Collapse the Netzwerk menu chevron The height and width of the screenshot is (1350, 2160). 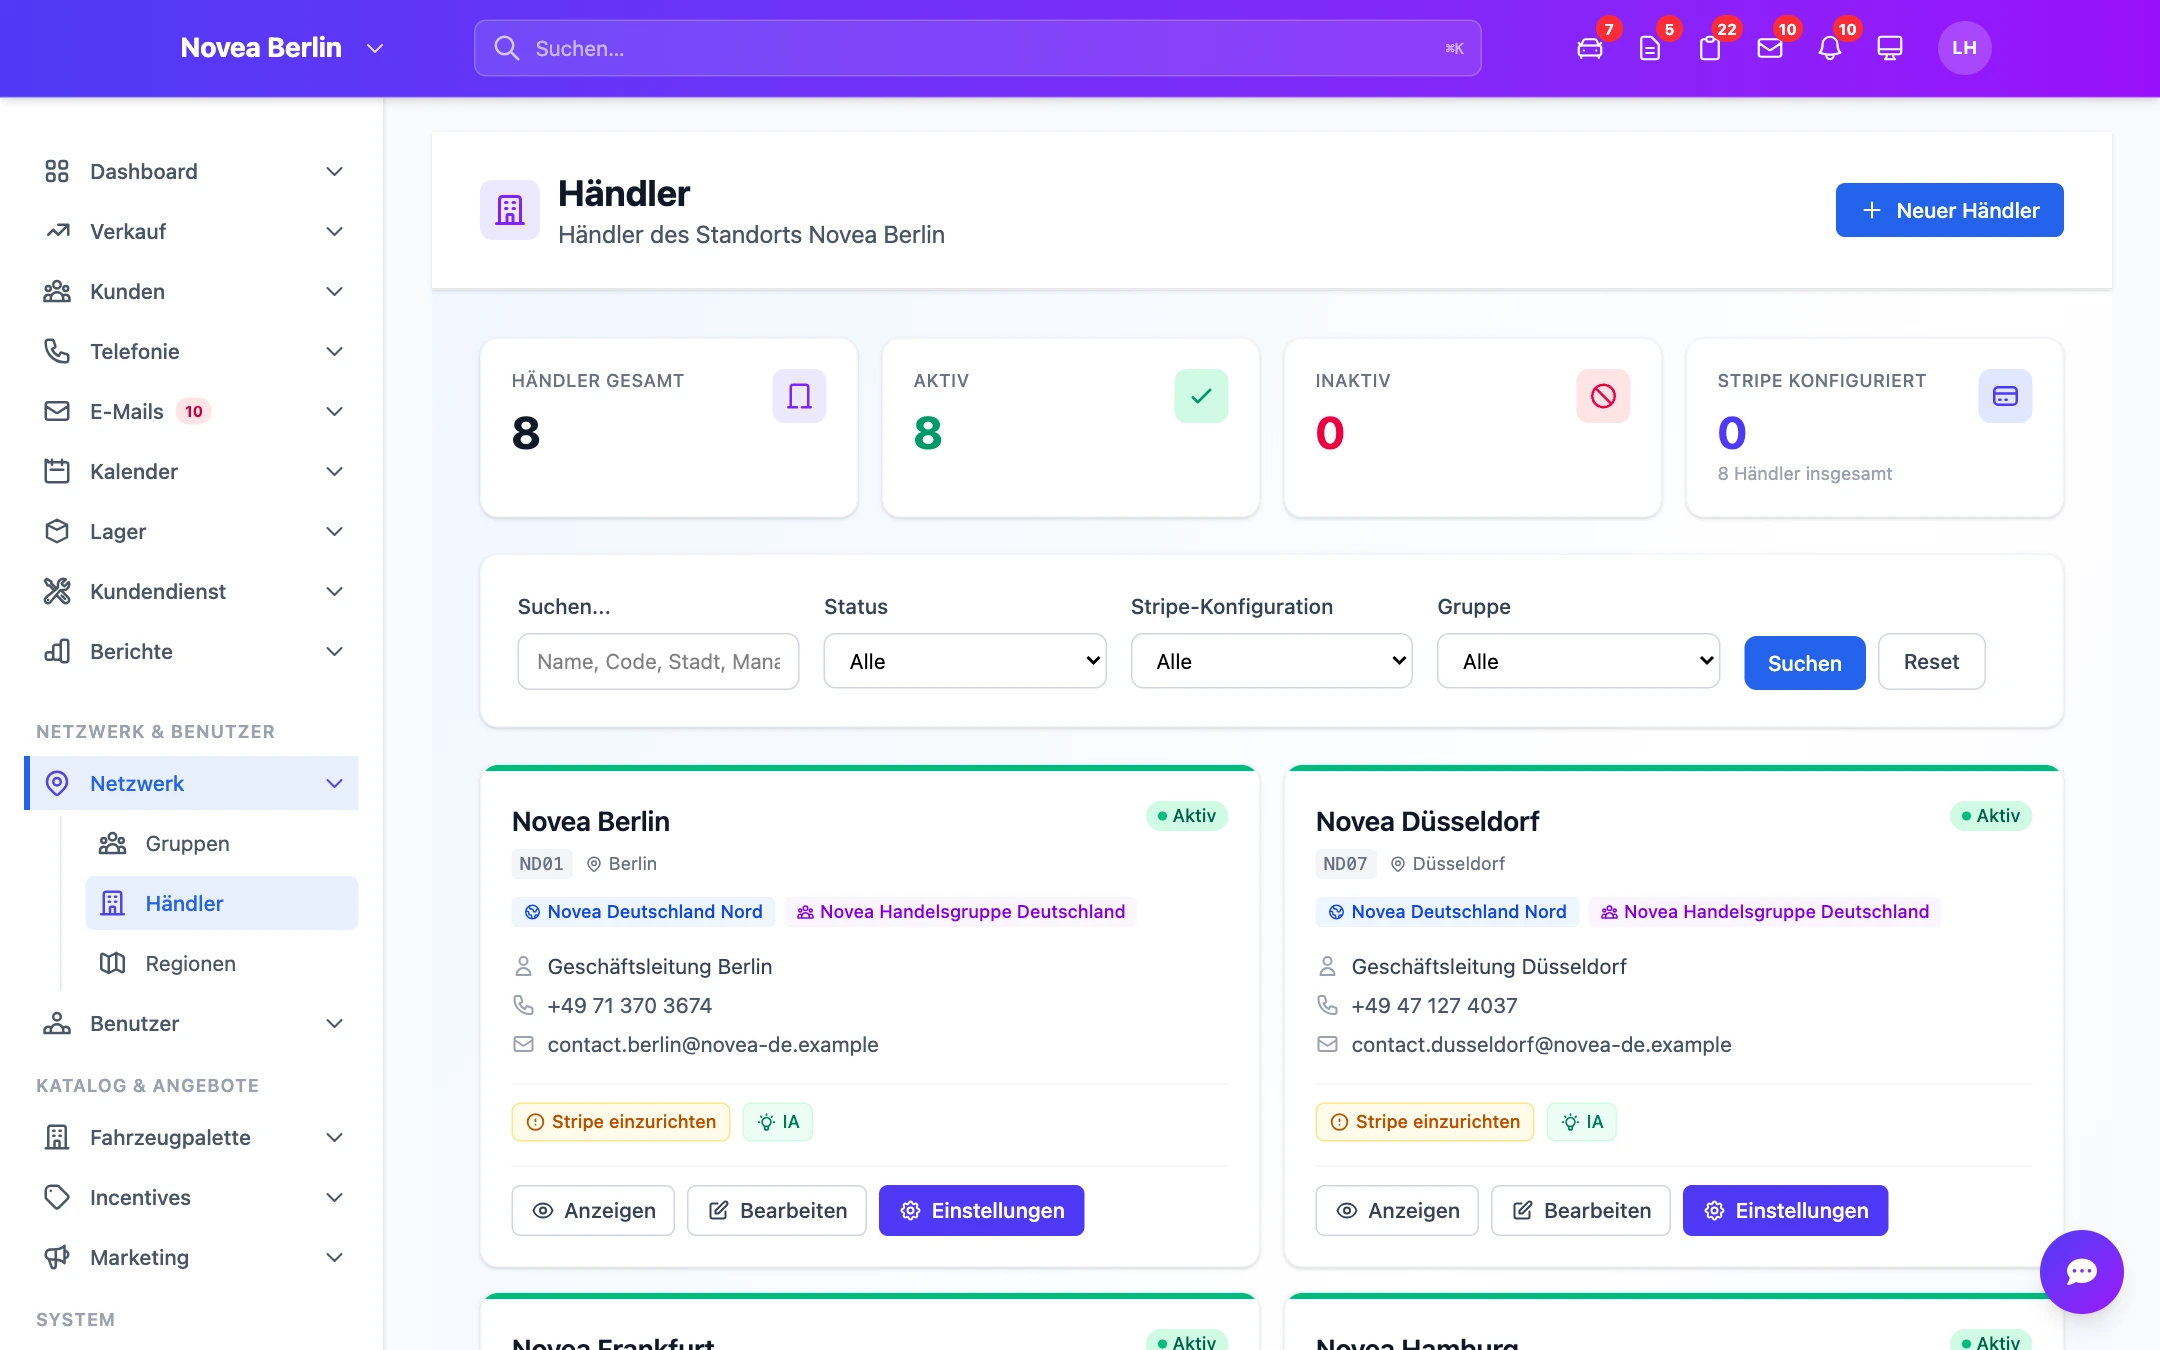point(335,783)
